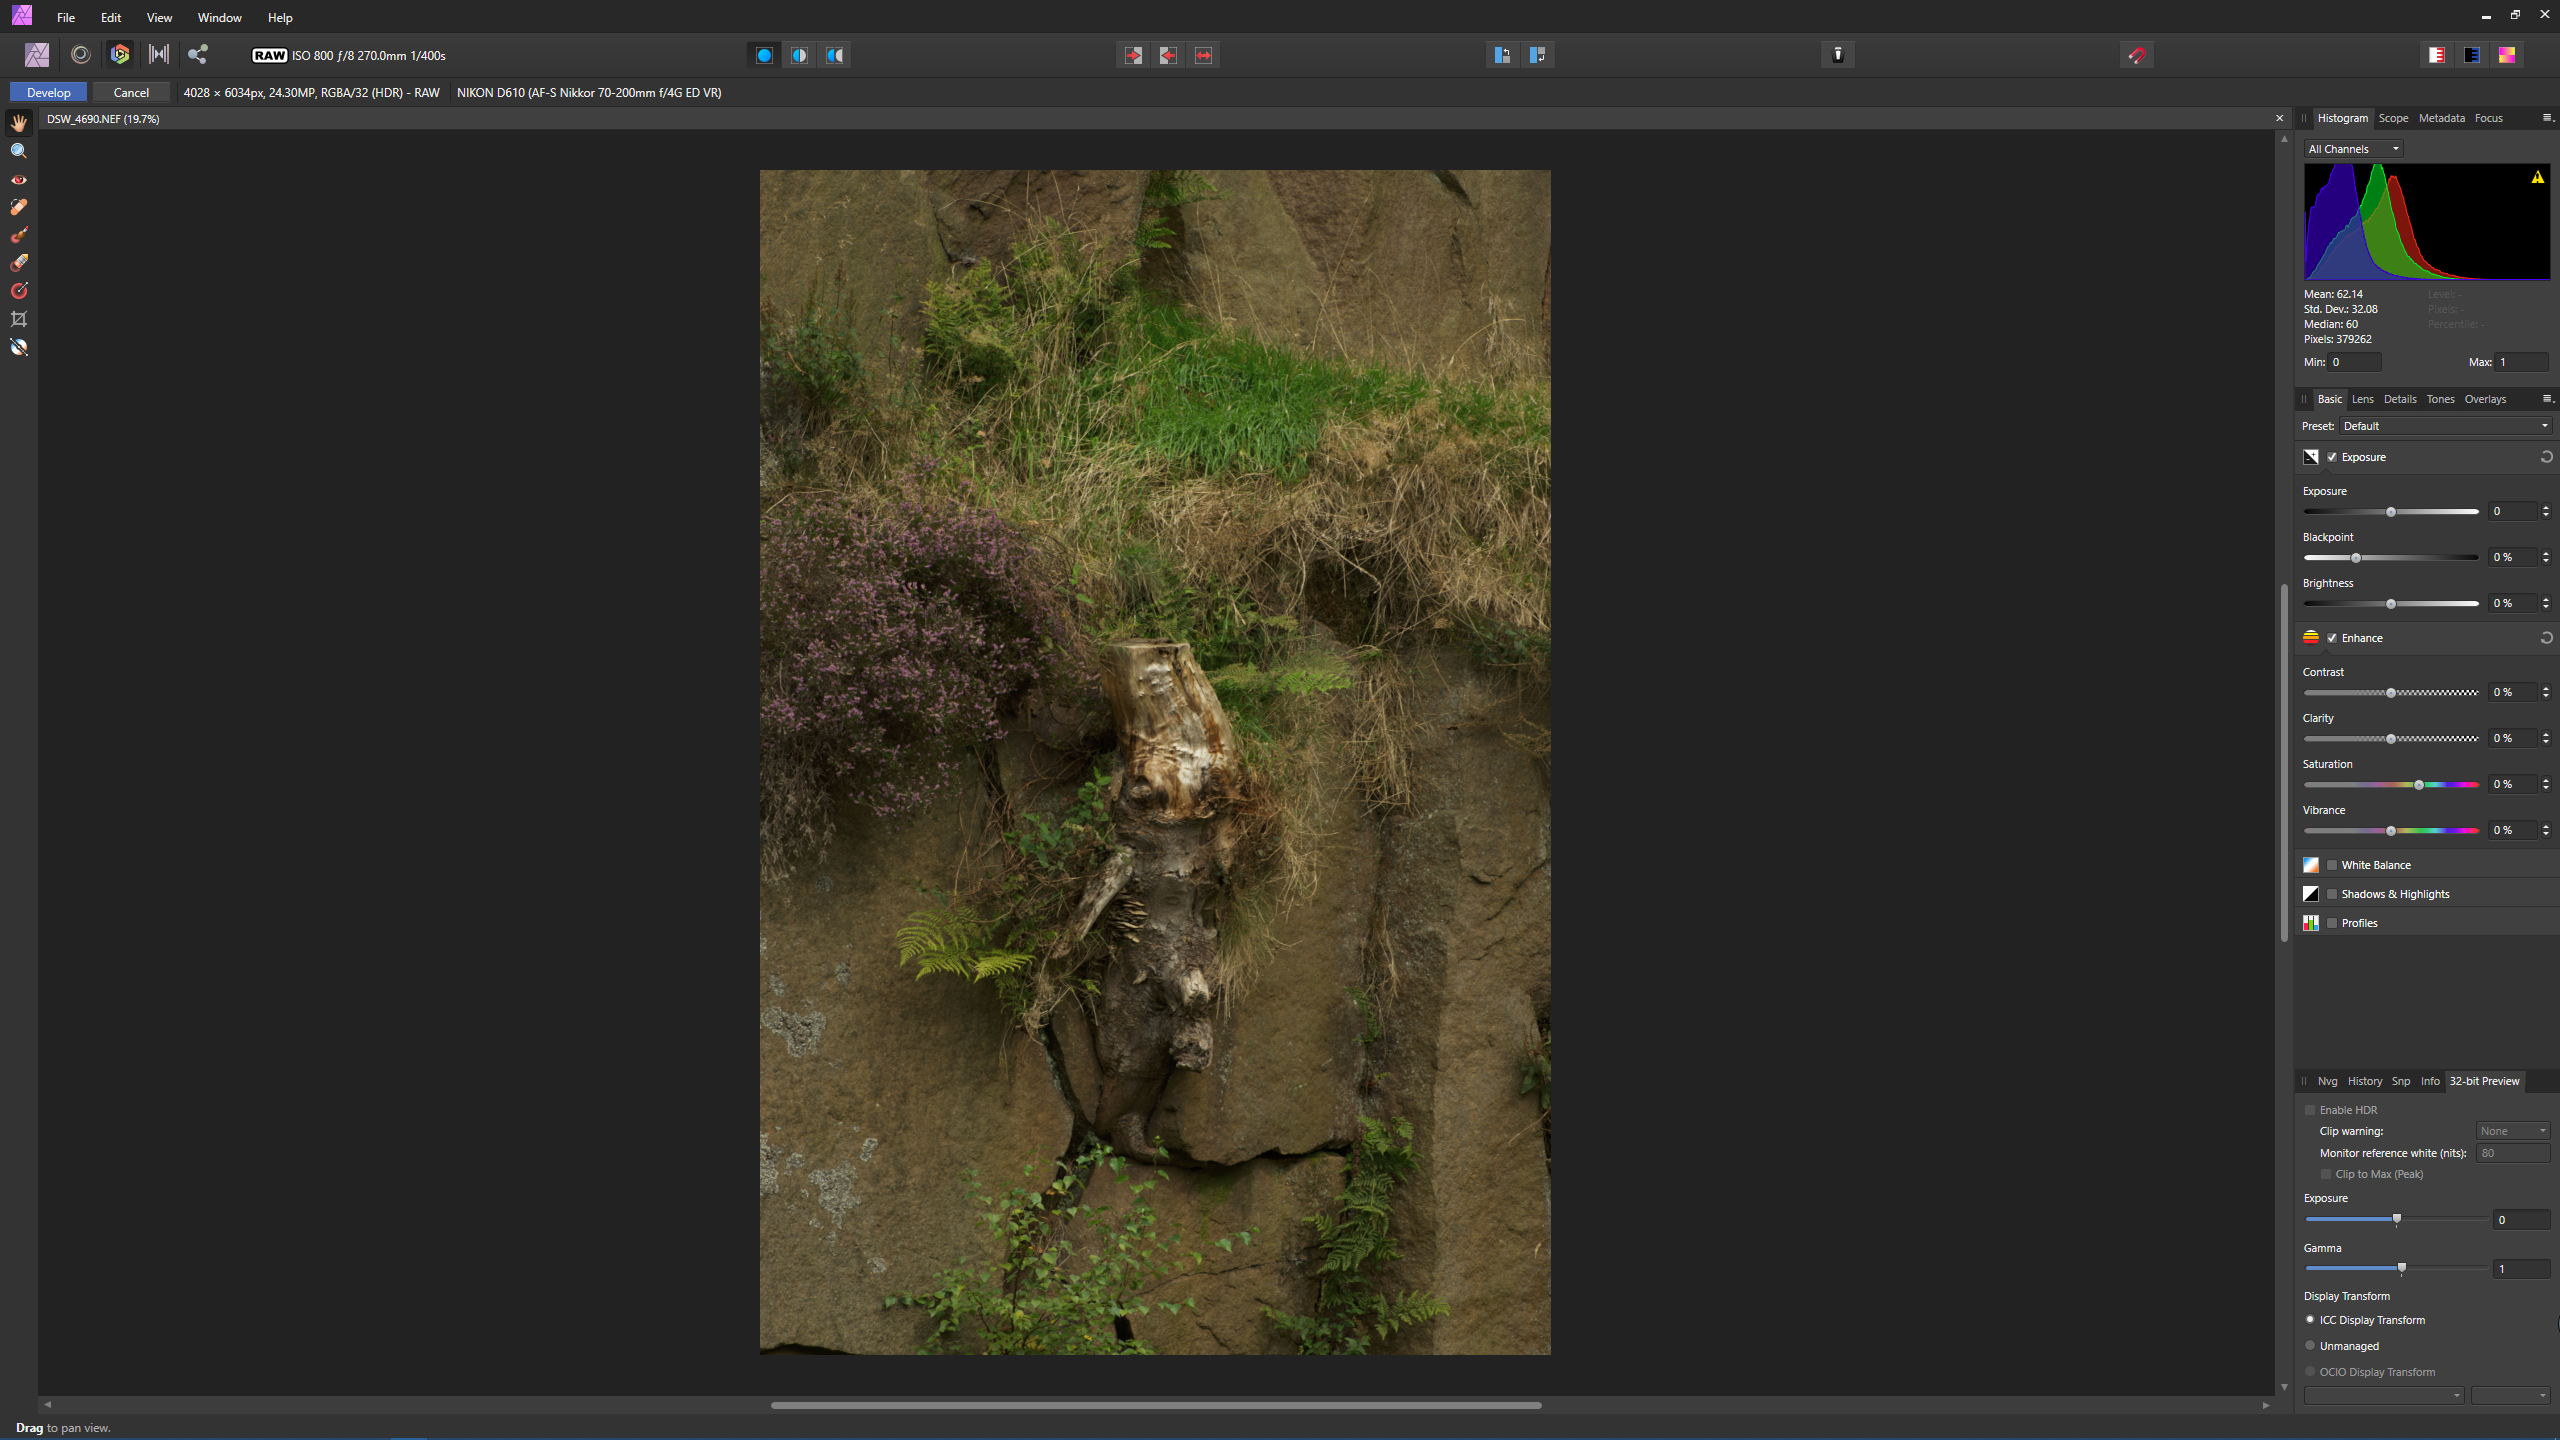2560x1440 pixels.
Task: Click the Develop button
Action: (48, 92)
